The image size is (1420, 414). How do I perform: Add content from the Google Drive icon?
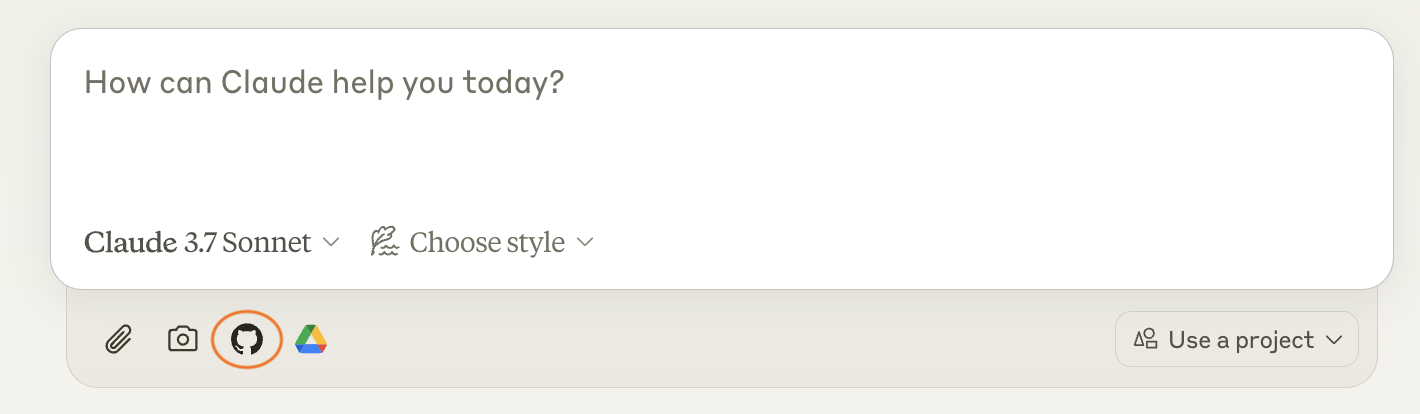(311, 340)
